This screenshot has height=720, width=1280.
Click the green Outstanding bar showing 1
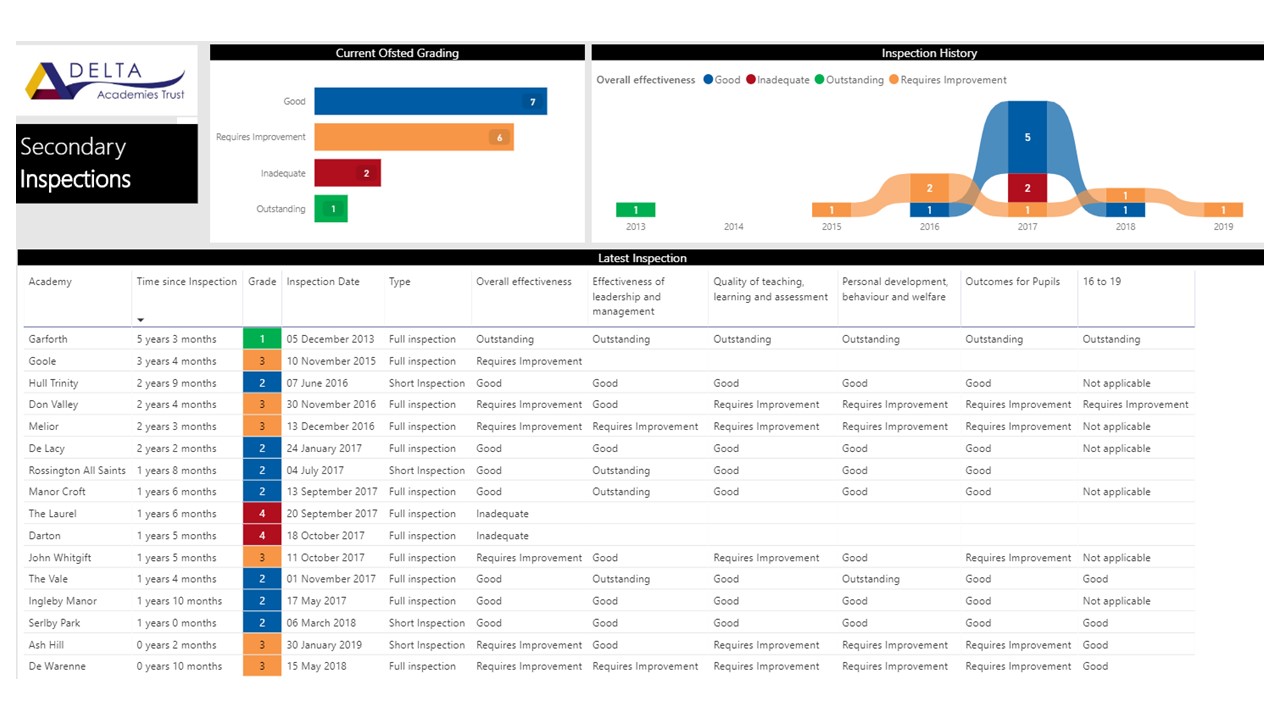pos(330,209)
